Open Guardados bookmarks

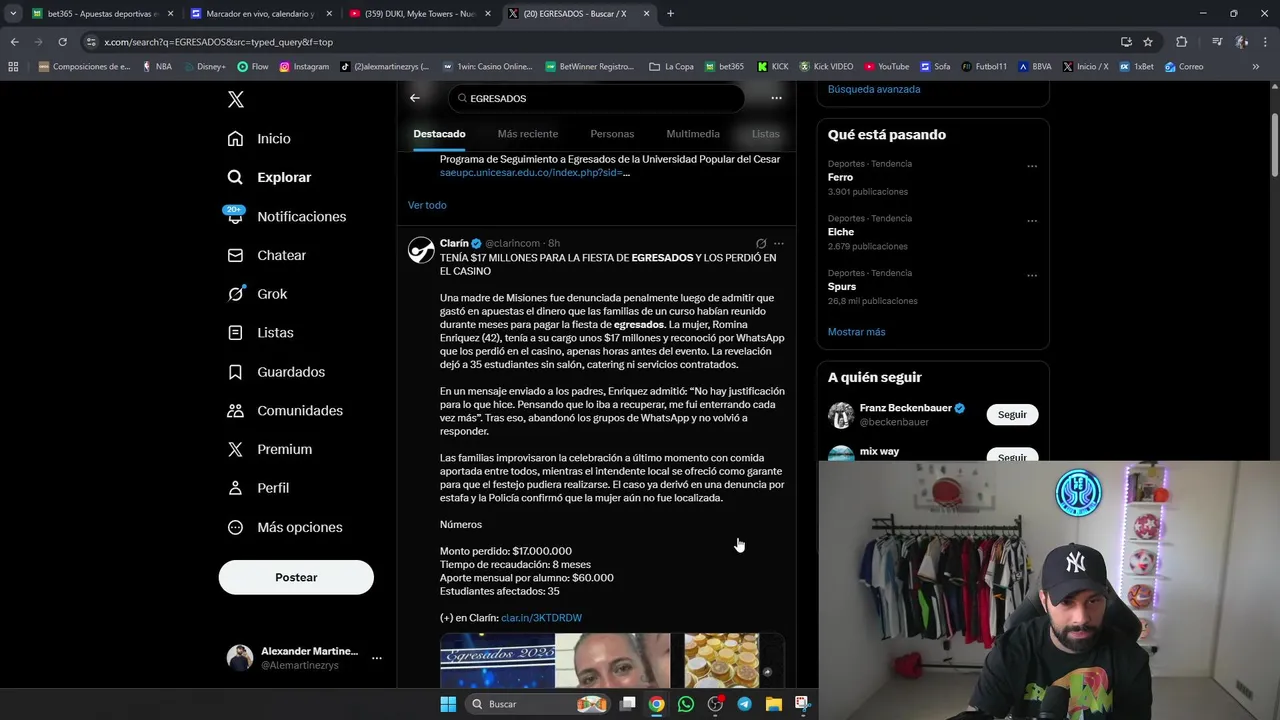(x=276, y=372)
